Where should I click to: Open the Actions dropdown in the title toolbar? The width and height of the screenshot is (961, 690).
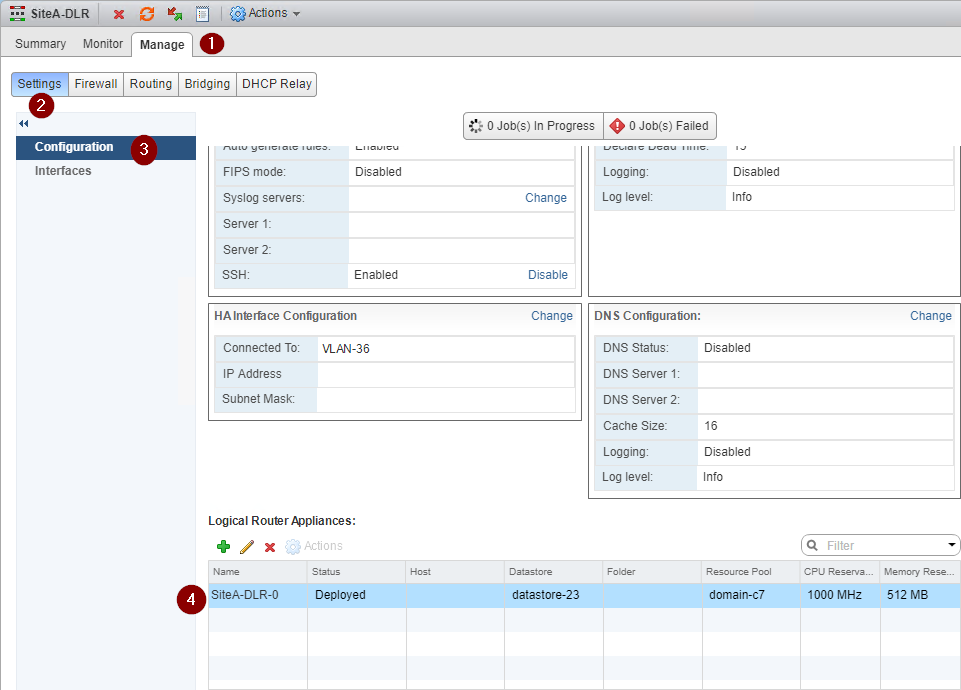click(x=265, y=13)
